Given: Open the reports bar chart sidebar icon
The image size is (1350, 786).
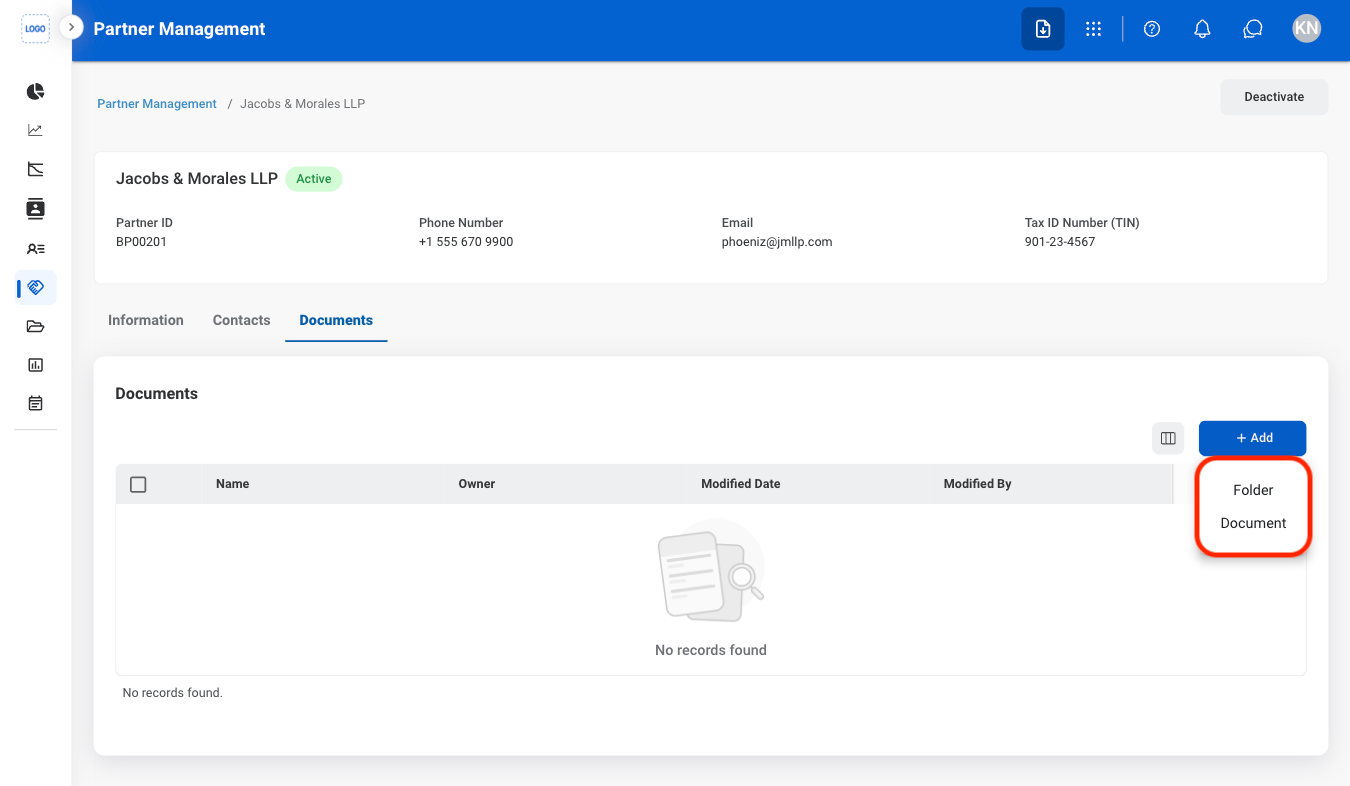Looking at the screenshot, I should tap(36, 365).
